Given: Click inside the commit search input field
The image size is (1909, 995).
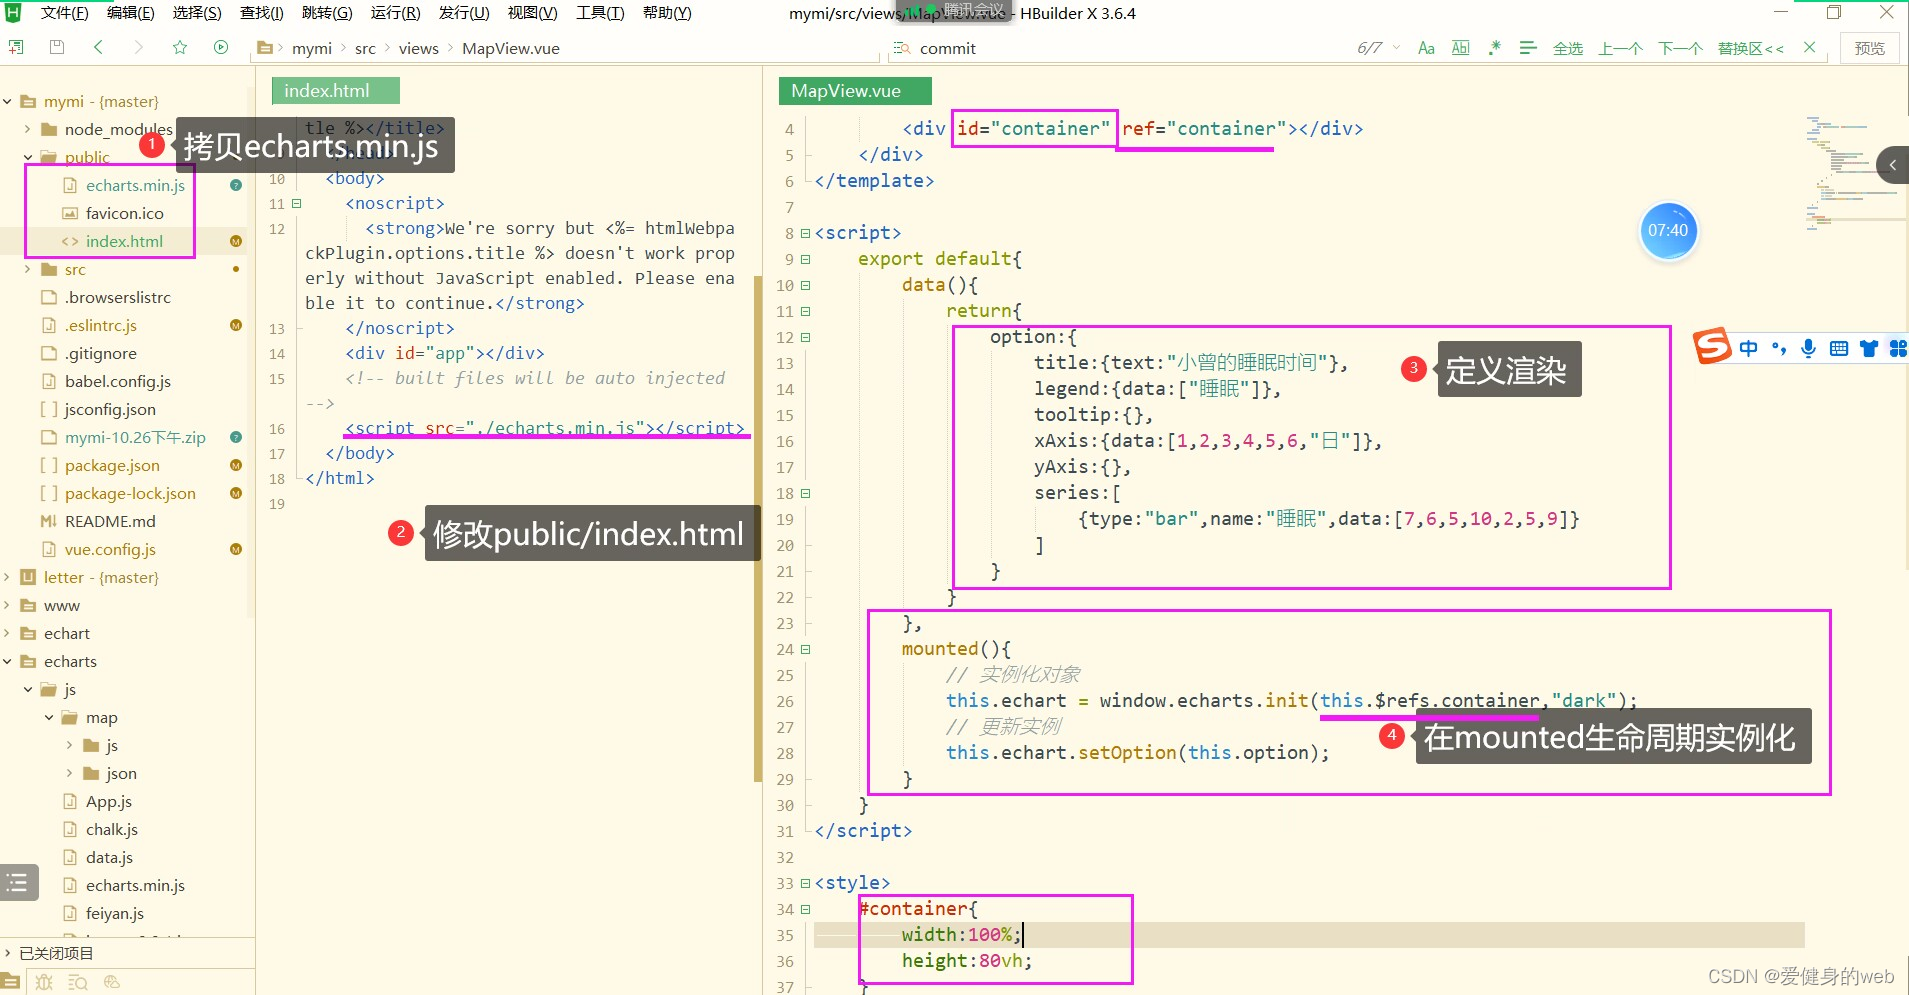Looking at the screenshot, I should 1120,48.
